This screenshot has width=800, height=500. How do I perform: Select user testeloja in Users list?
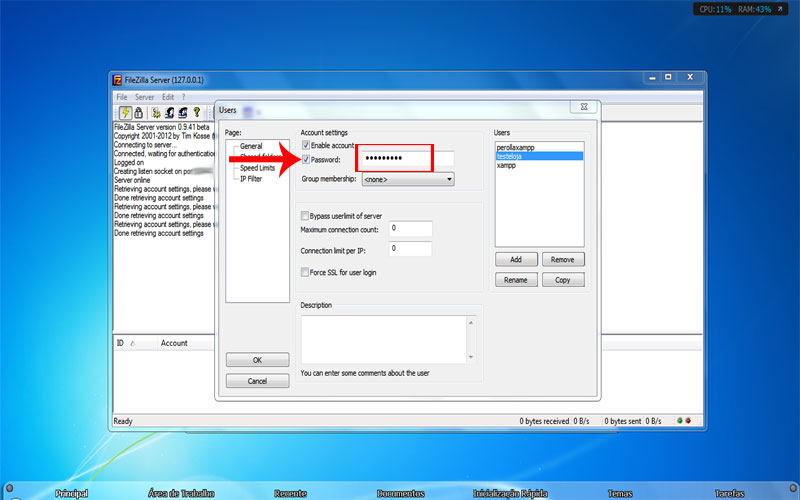click(x=539, y=156)
